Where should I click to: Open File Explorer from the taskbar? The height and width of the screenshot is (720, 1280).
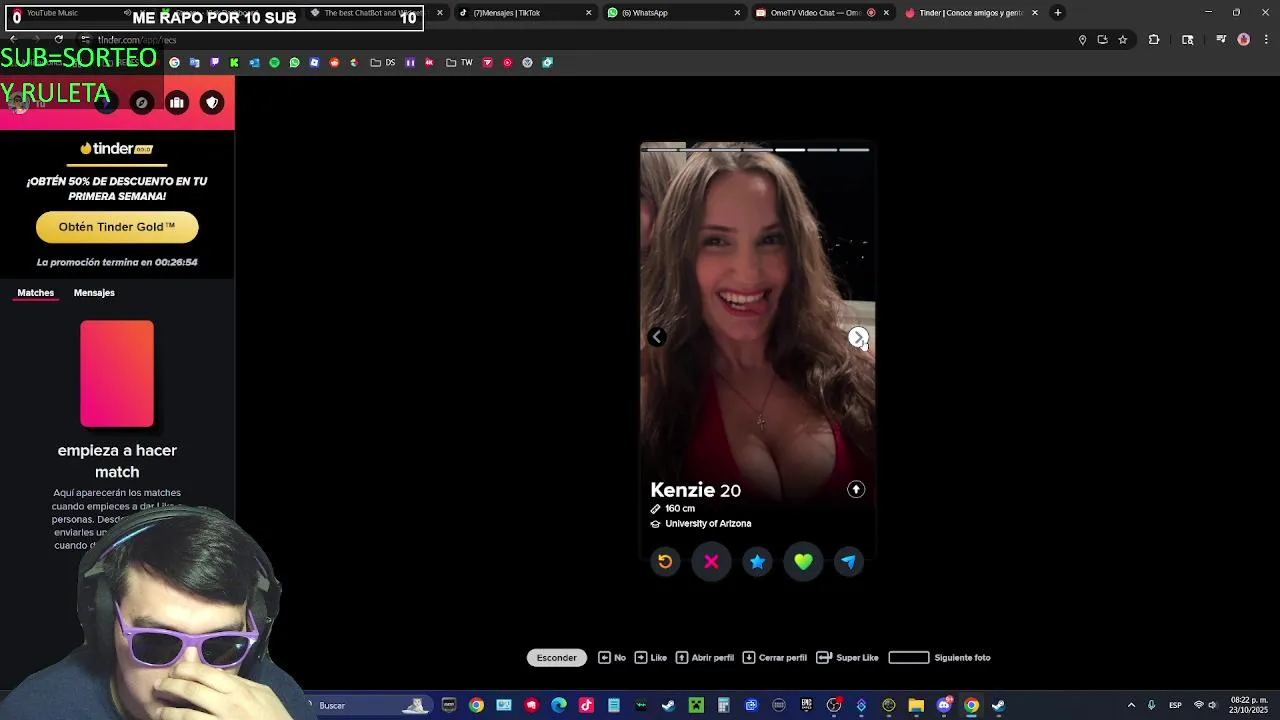tap(916, 705)
